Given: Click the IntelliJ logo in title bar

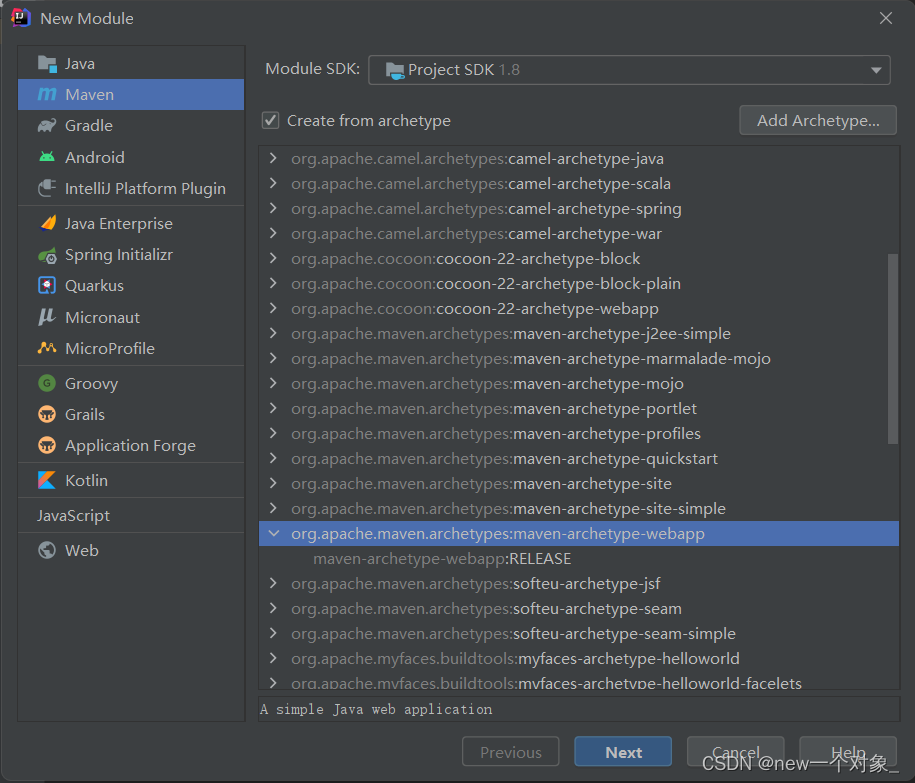Looking at the screenshot, I should point(20,18).
